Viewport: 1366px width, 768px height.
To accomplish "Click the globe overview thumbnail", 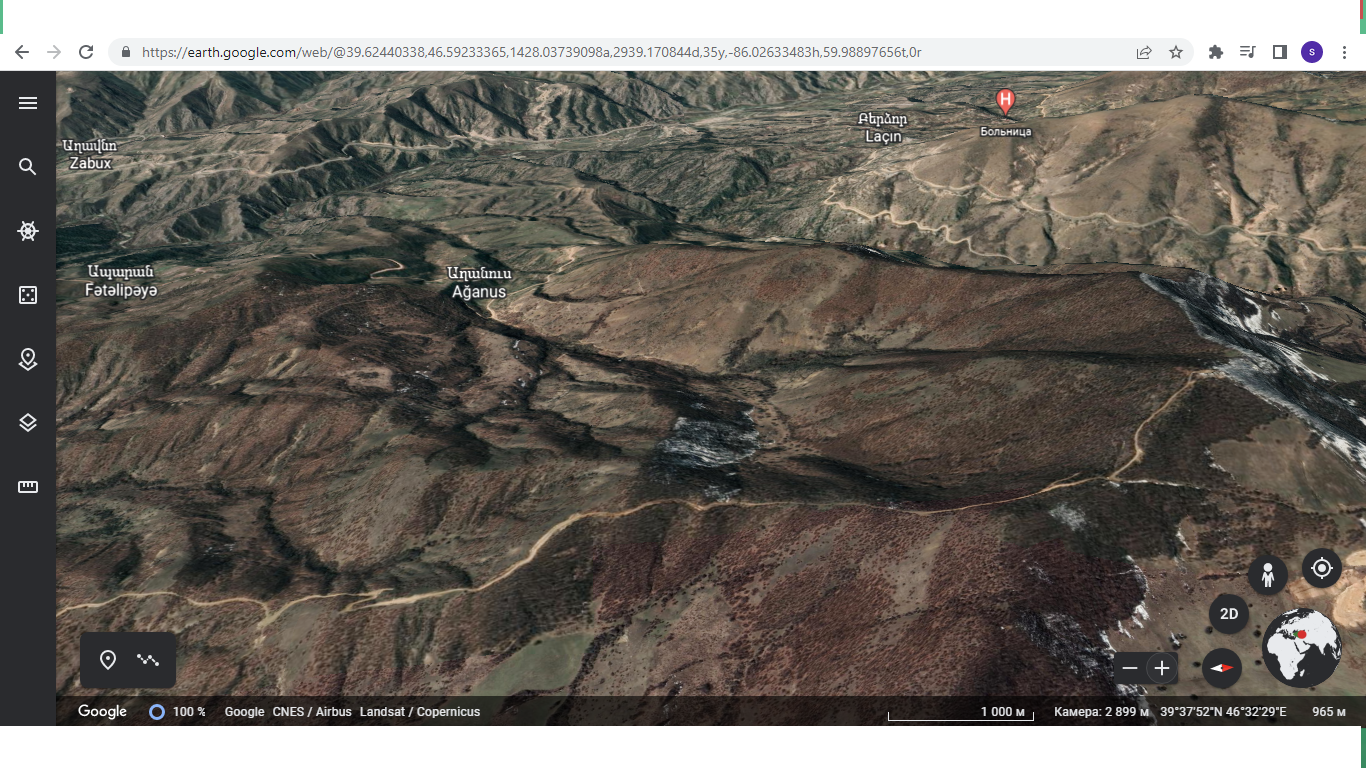I will 1301,647.
